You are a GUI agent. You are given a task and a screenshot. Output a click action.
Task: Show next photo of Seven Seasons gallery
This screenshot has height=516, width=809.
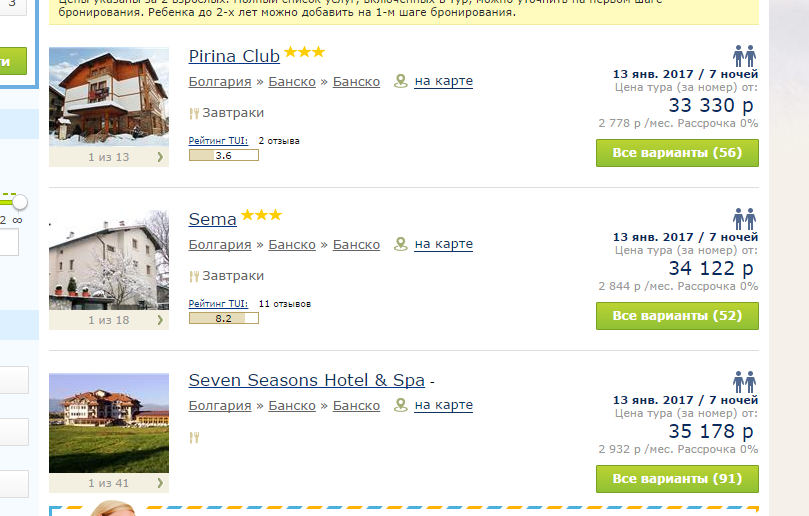coord(160,483)
